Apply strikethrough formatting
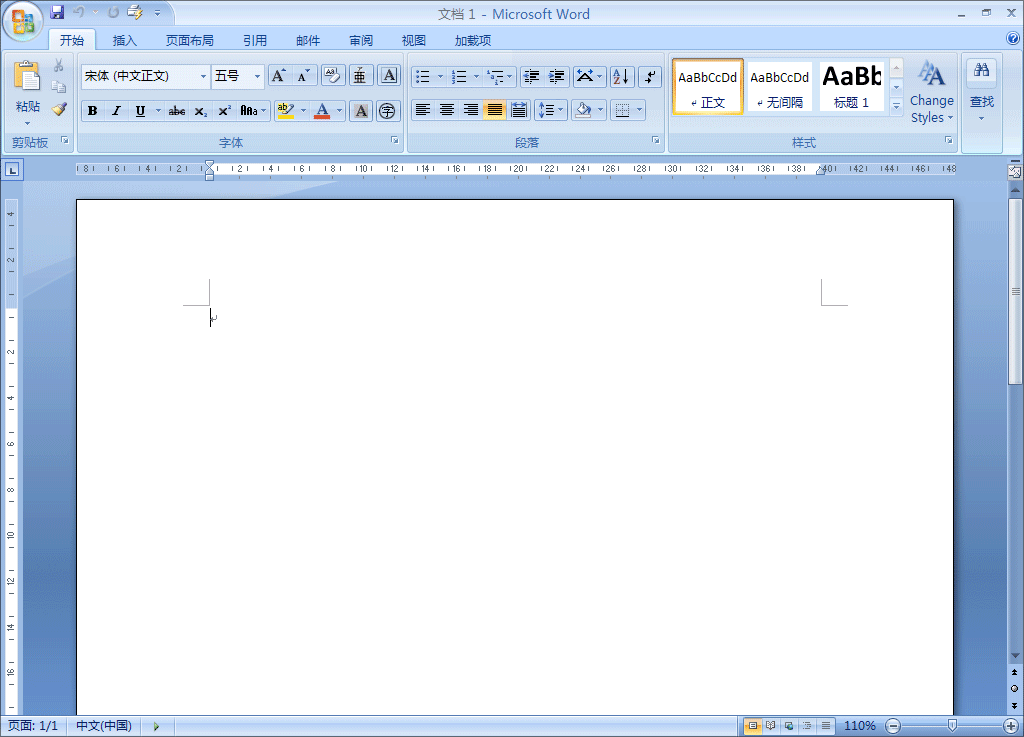Viewport: 1024px width, 737px height. click(177, 111)
